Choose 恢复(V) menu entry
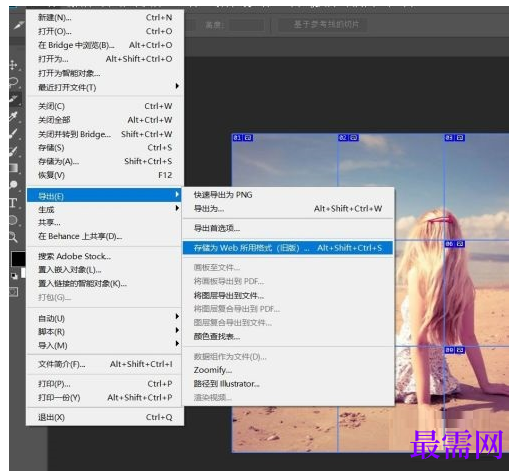The height and width of the screenshot is (476, 522). point(105,175)
